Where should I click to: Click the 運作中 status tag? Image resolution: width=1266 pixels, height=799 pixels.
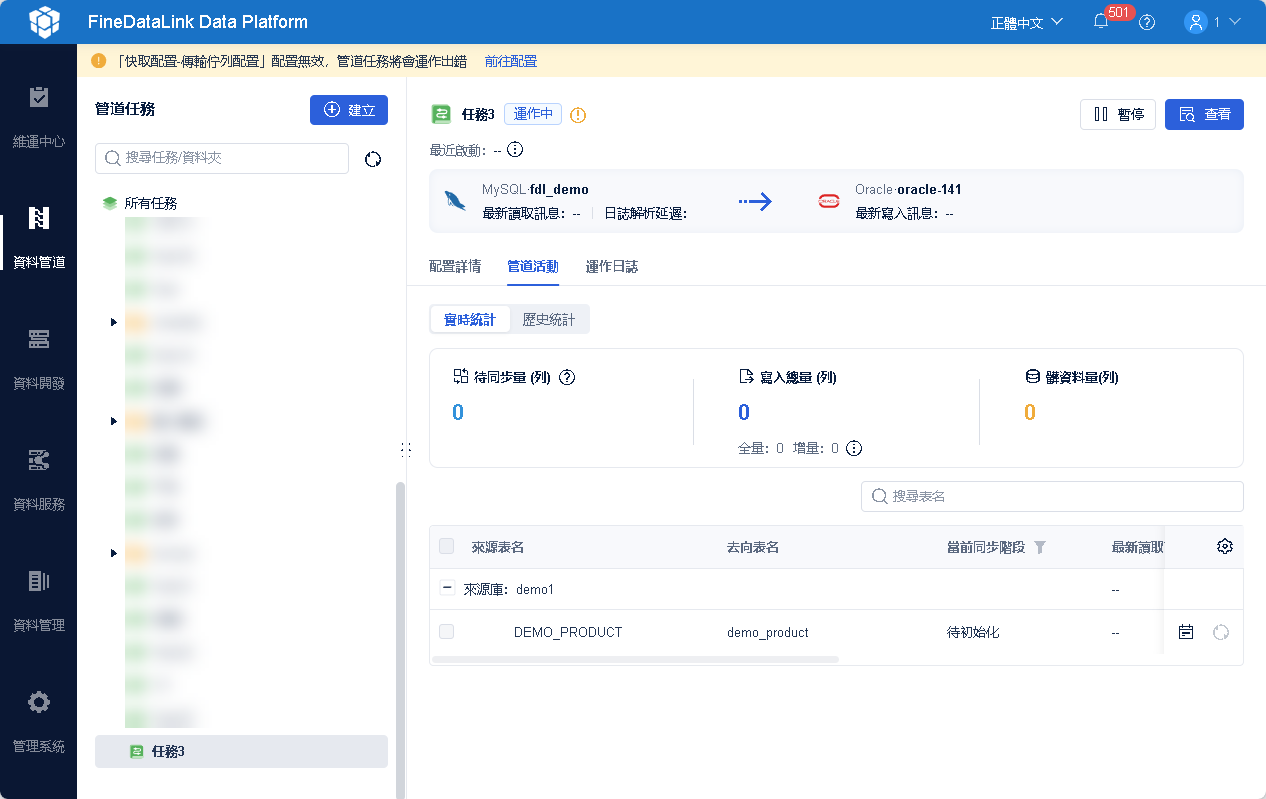point(533,114)
